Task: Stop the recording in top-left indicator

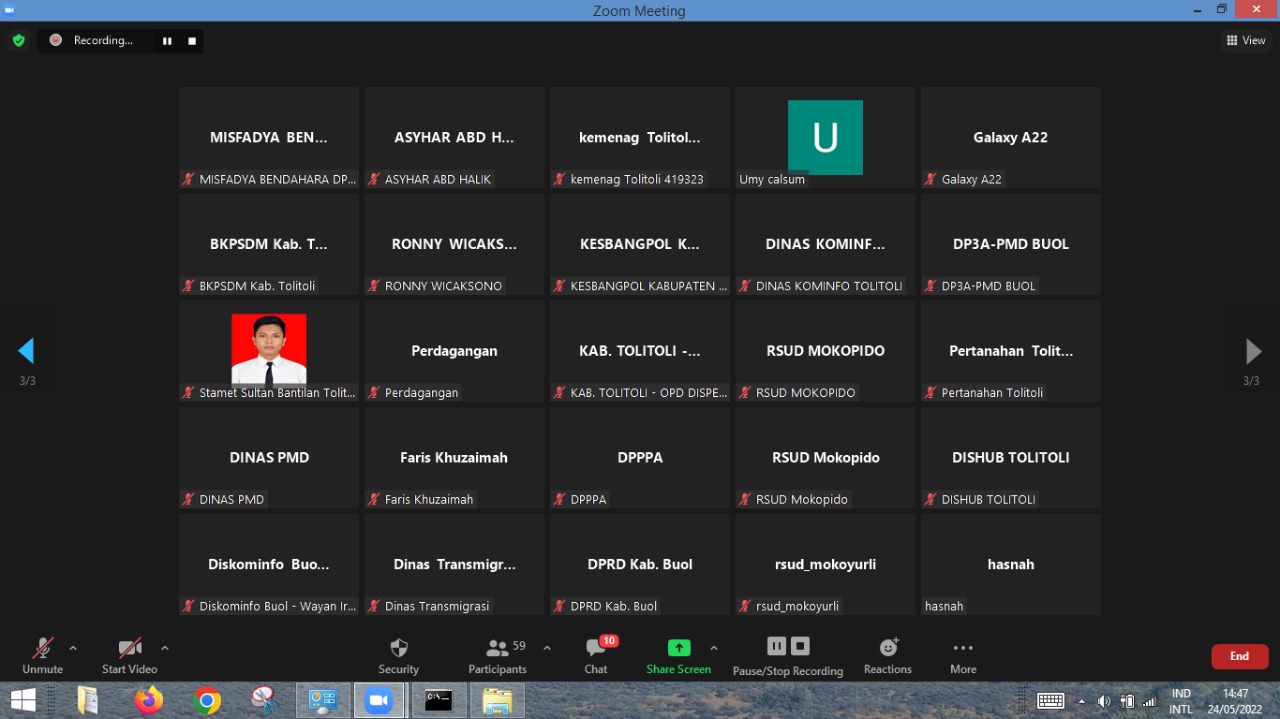Action: (x=192, y=41)
